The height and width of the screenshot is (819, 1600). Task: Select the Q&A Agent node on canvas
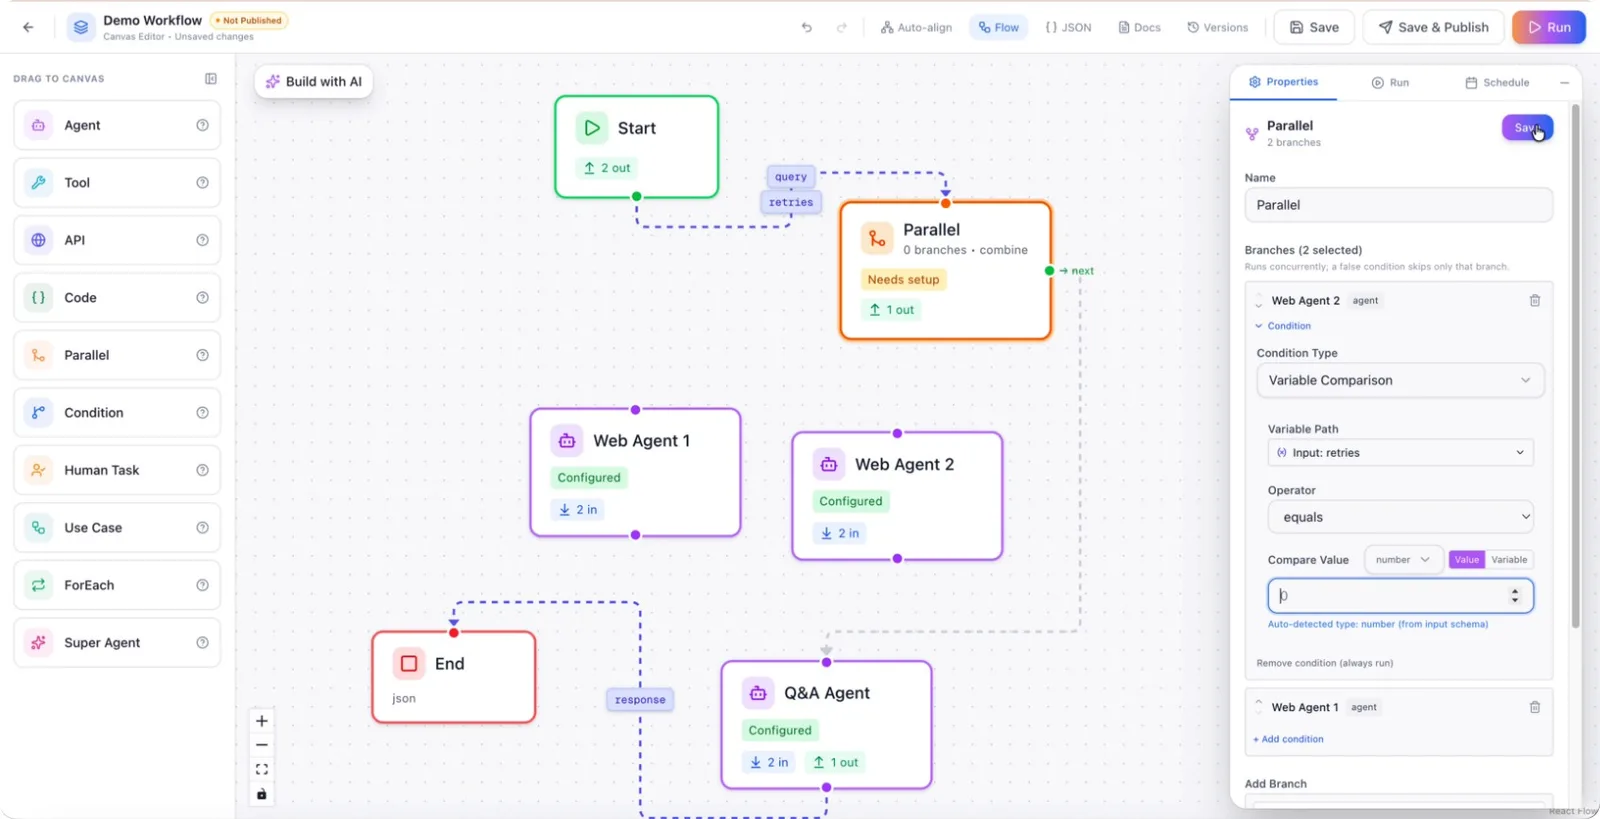[x=826, y=725]
